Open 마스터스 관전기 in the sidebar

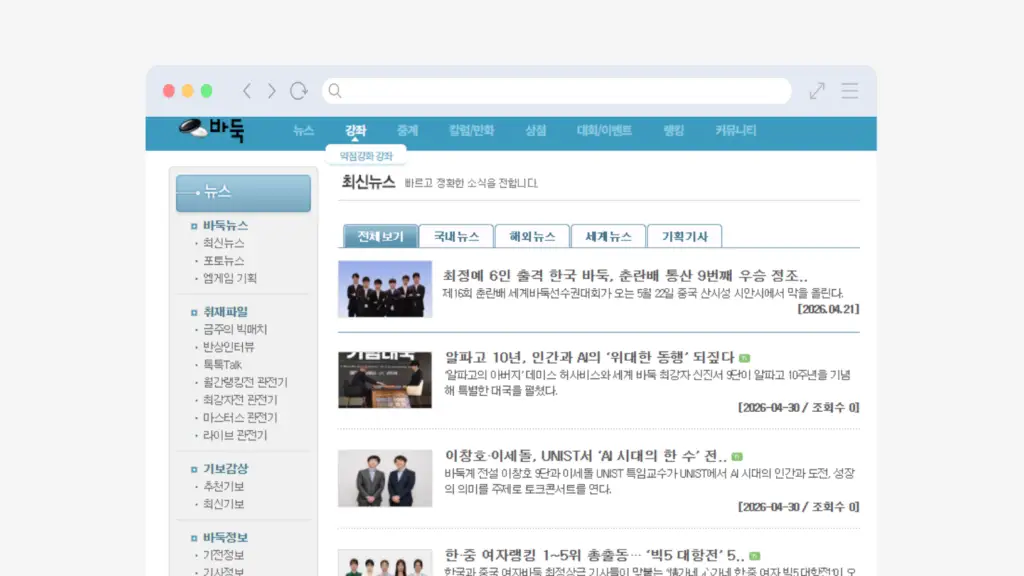click(x=240, y=418)
